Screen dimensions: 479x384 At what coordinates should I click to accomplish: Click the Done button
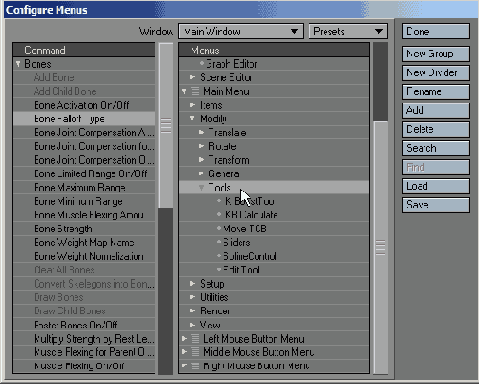(x=436, y=31)
